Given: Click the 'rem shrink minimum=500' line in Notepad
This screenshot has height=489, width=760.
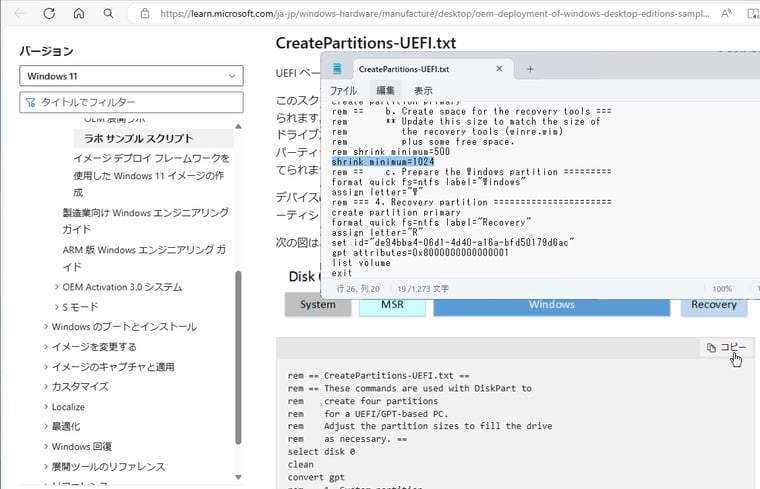Looking at the screenshot, I should click(391, 151).
